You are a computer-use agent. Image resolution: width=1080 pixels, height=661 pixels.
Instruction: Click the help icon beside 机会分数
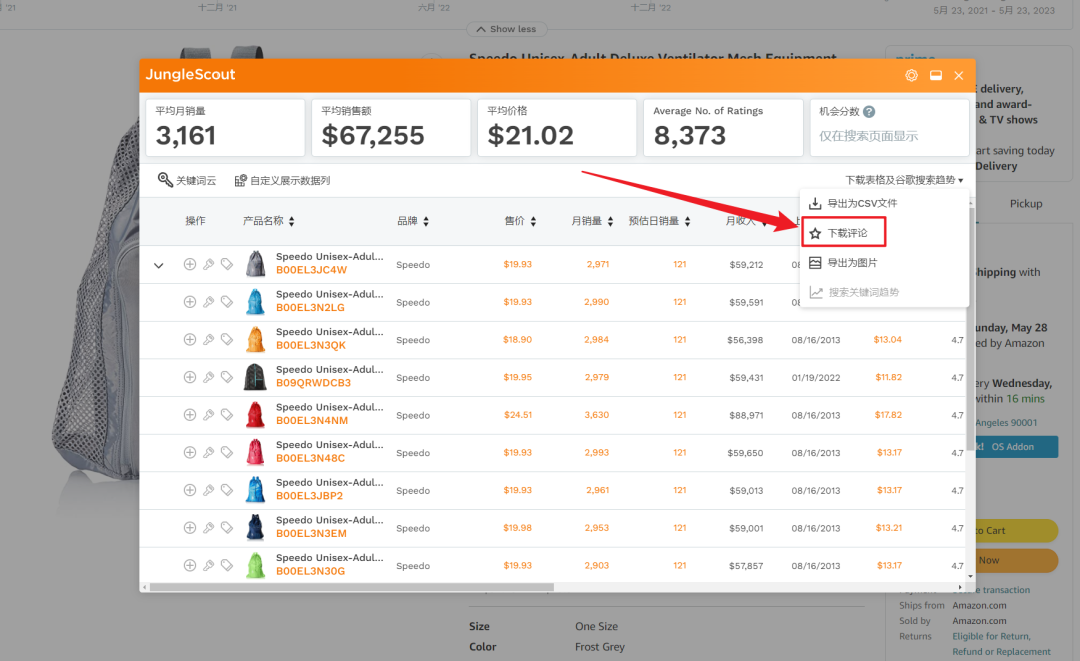point(869,112)
